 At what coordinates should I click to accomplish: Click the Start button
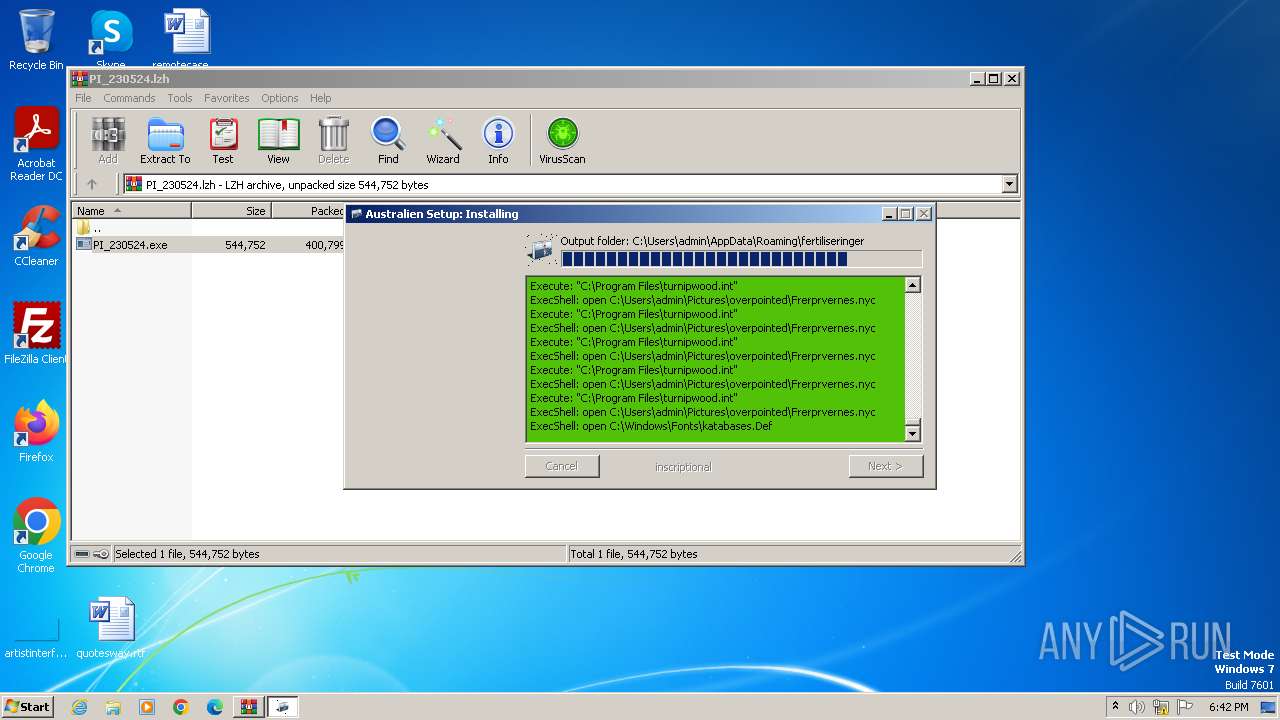28,706
